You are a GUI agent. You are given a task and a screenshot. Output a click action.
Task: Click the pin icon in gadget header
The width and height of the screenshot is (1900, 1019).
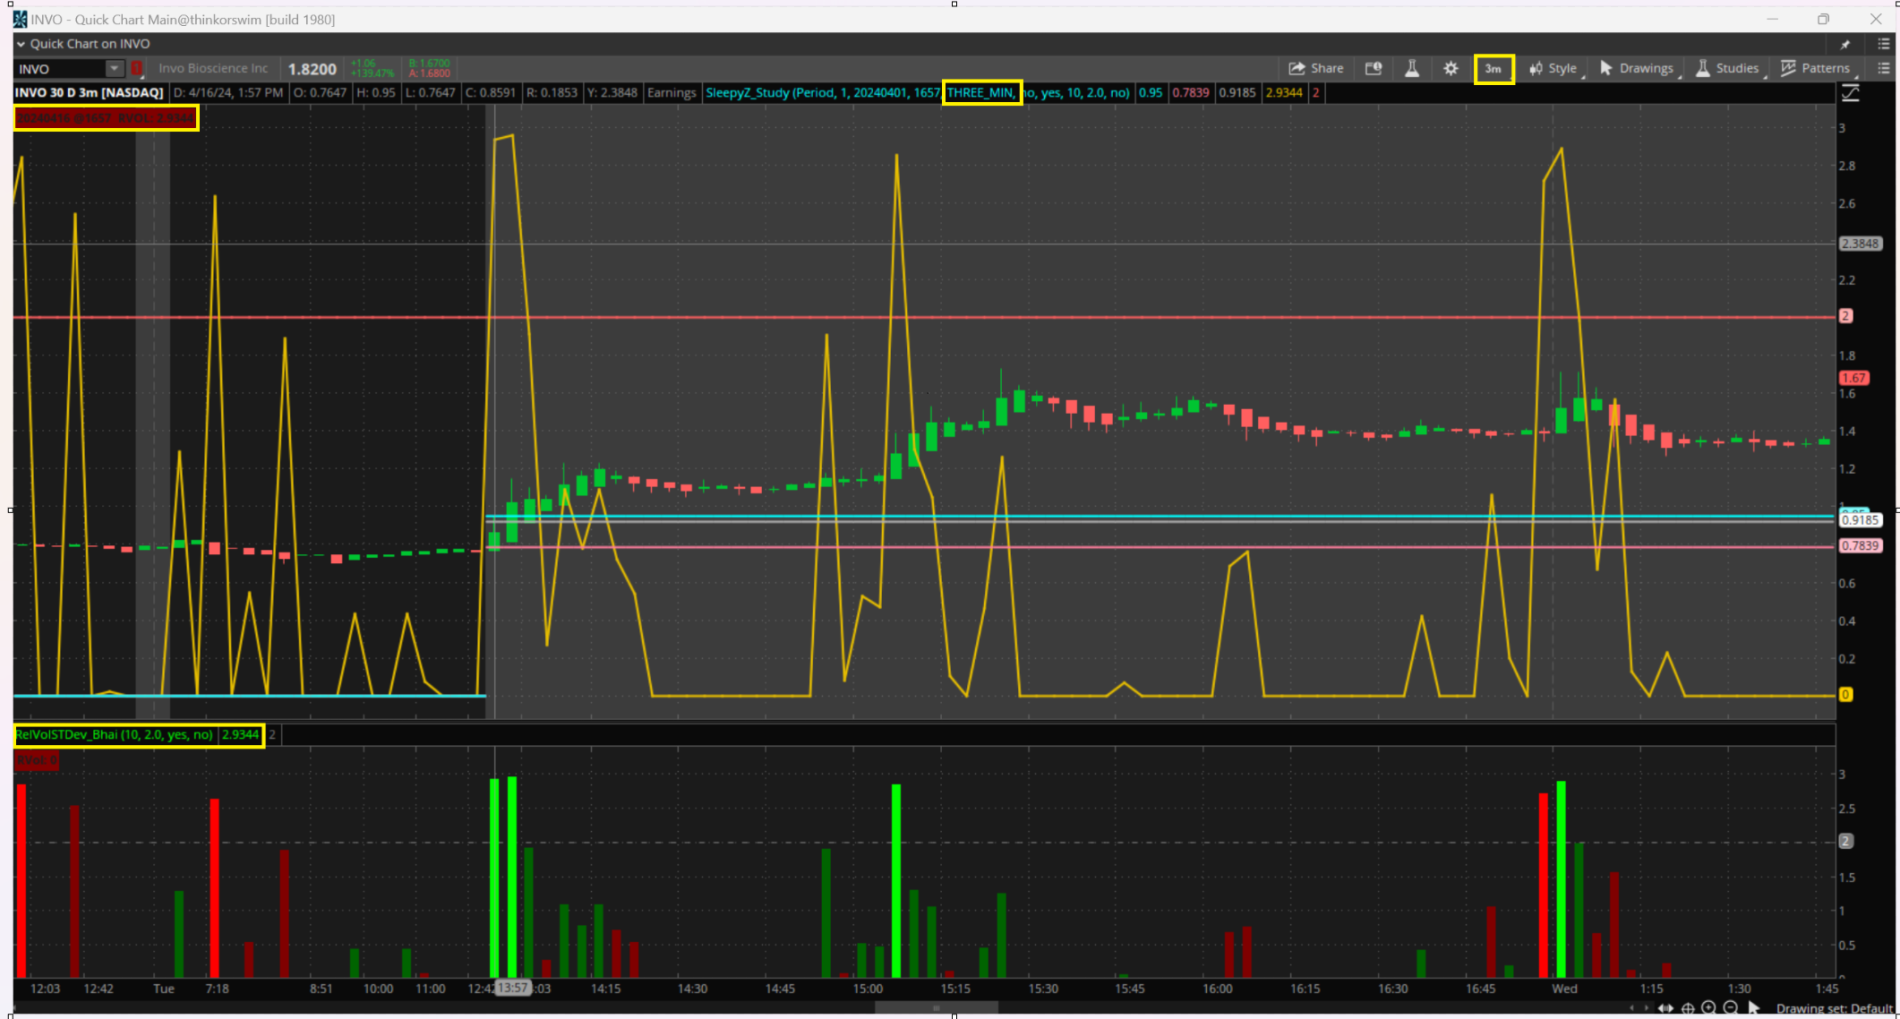[1845, 44]
